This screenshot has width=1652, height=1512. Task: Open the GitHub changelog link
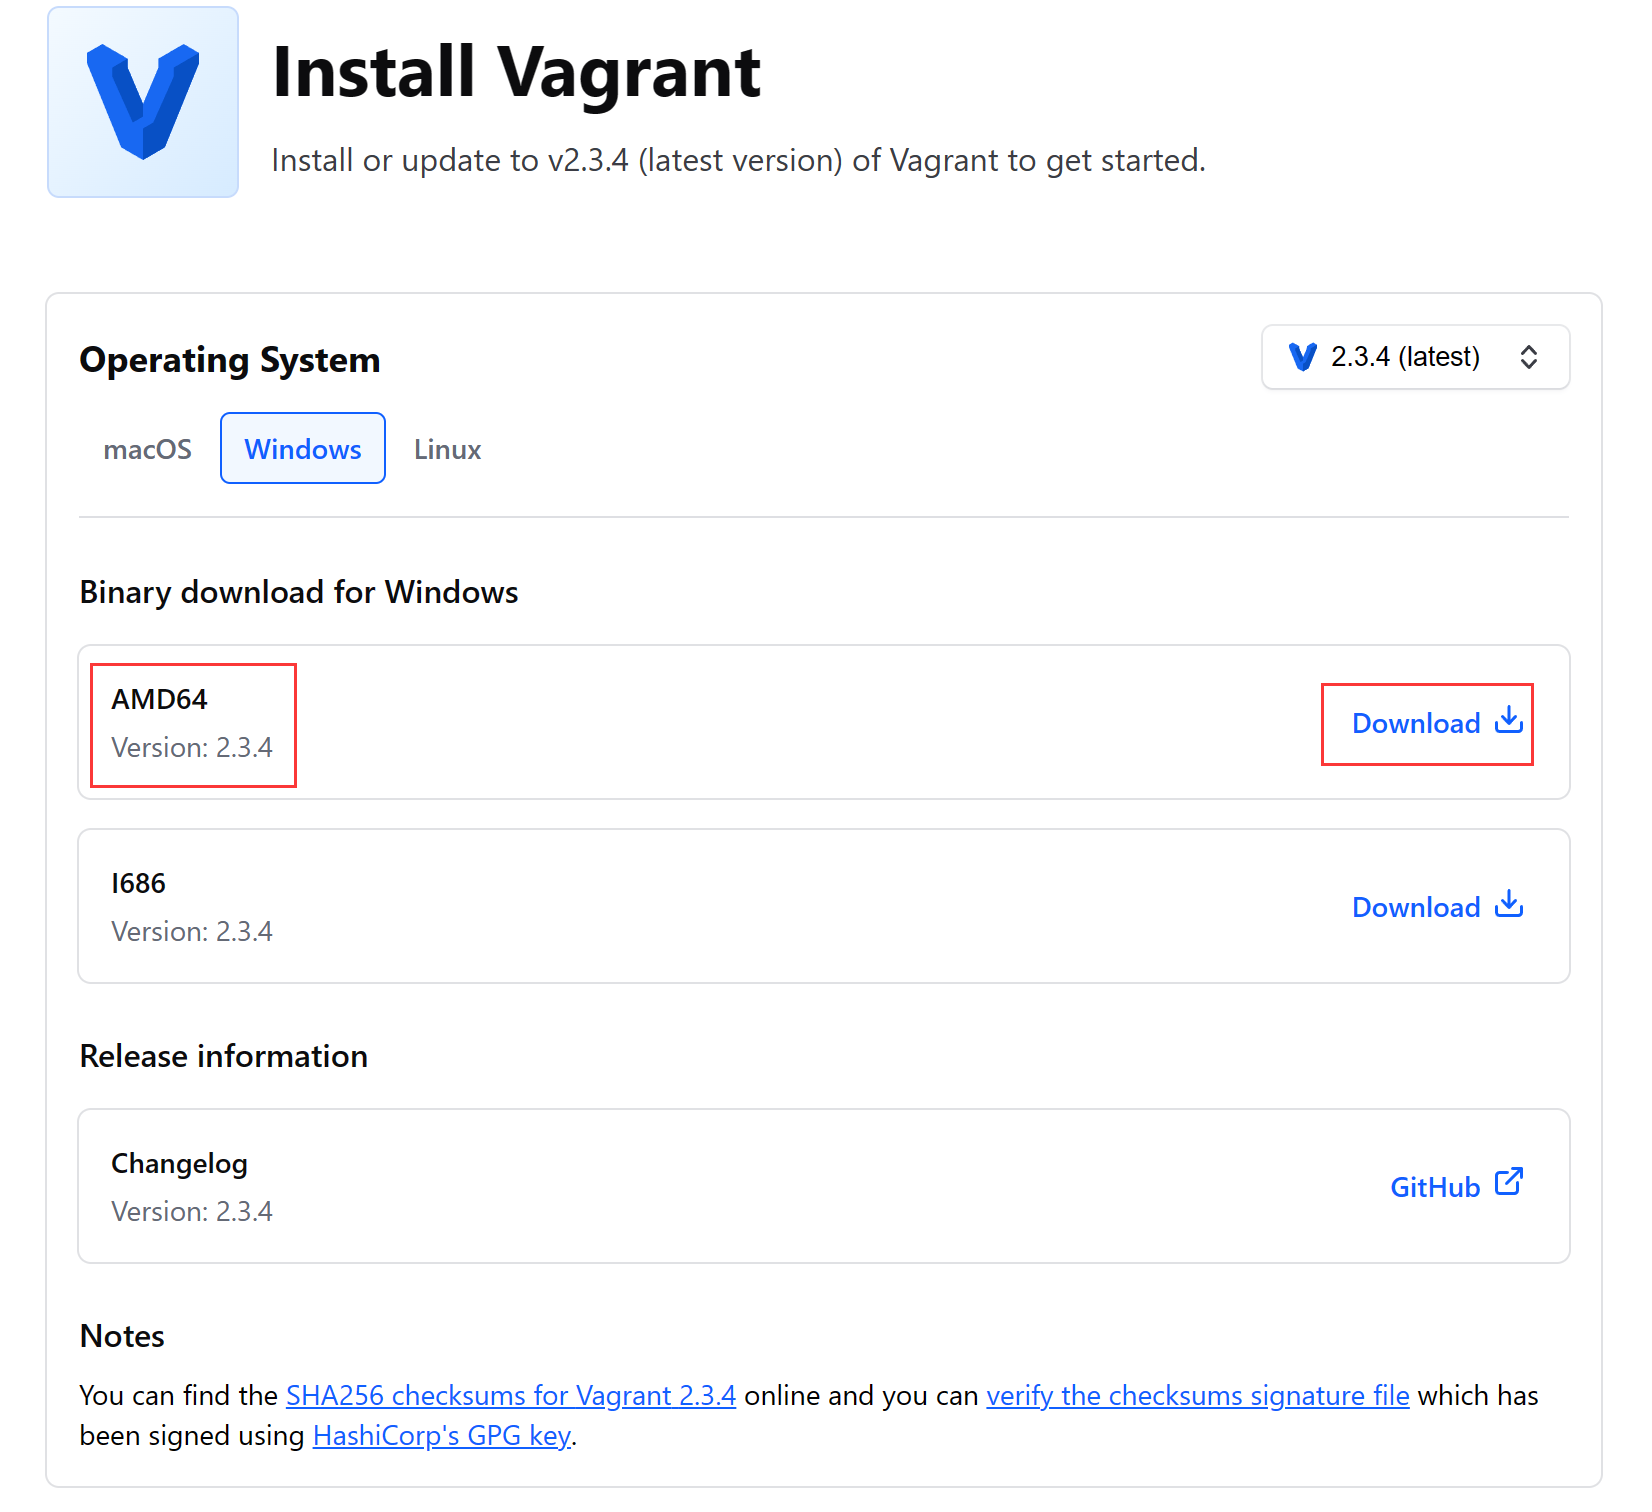(x=1434, y=1187)
